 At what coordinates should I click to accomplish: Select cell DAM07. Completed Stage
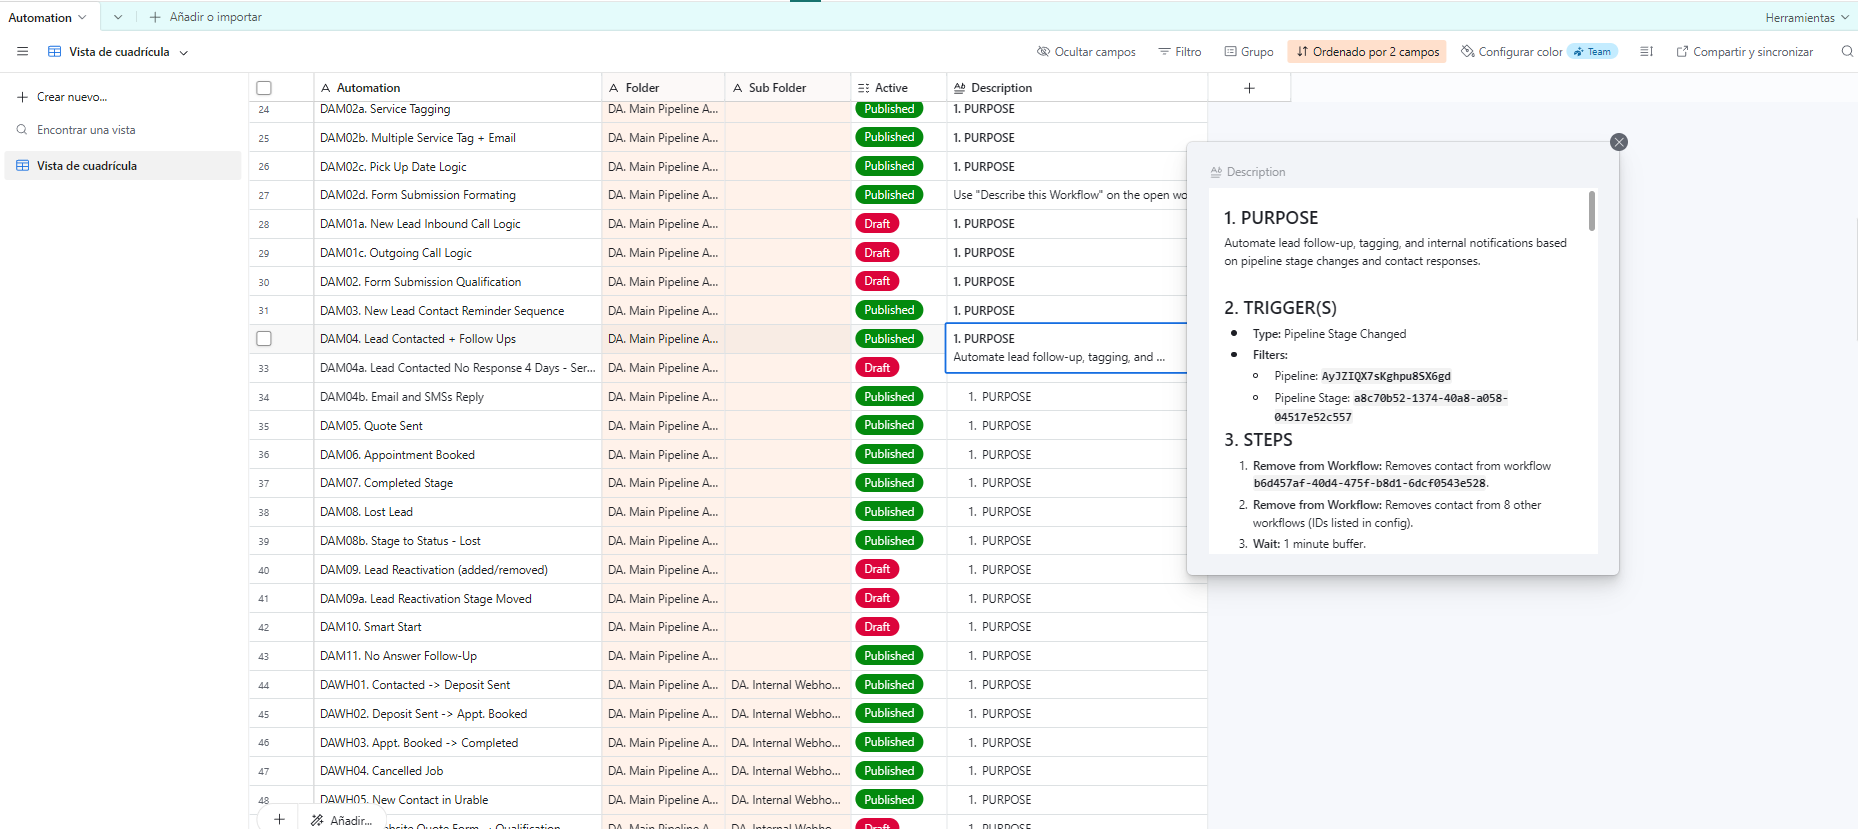tap(457, 483)
